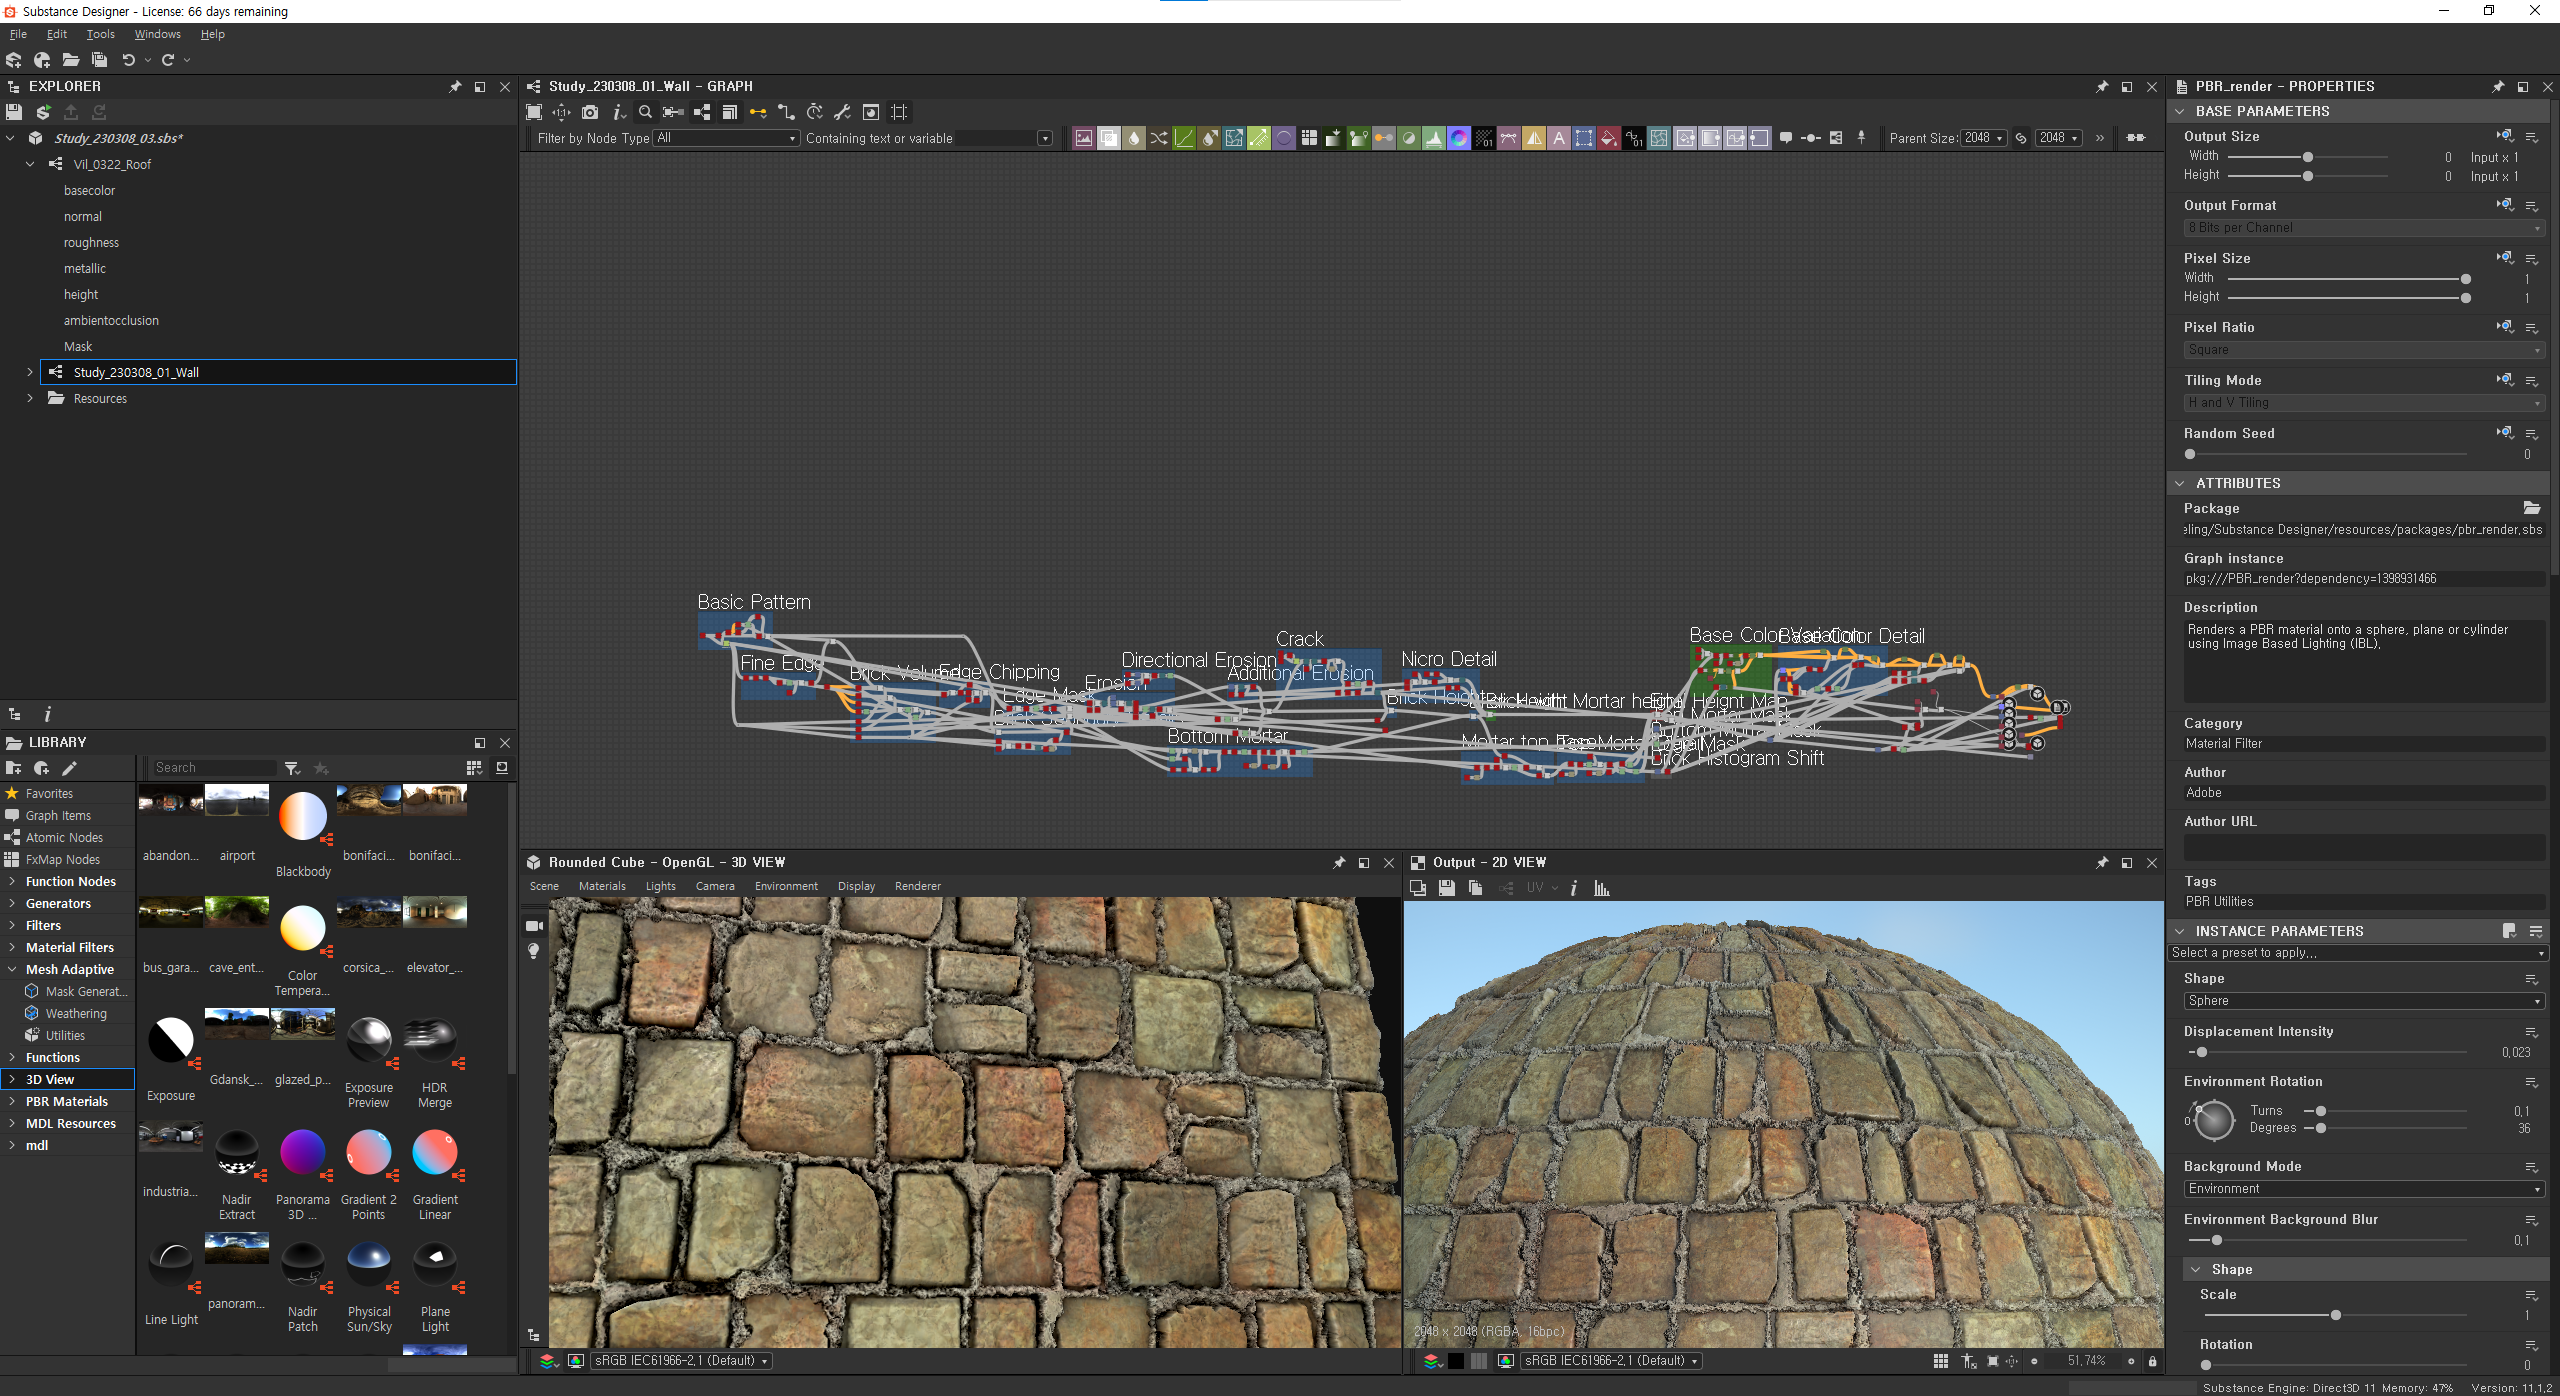
Task: Click the magnifier find icon in graph toolbar
Action: coord(645,112)
